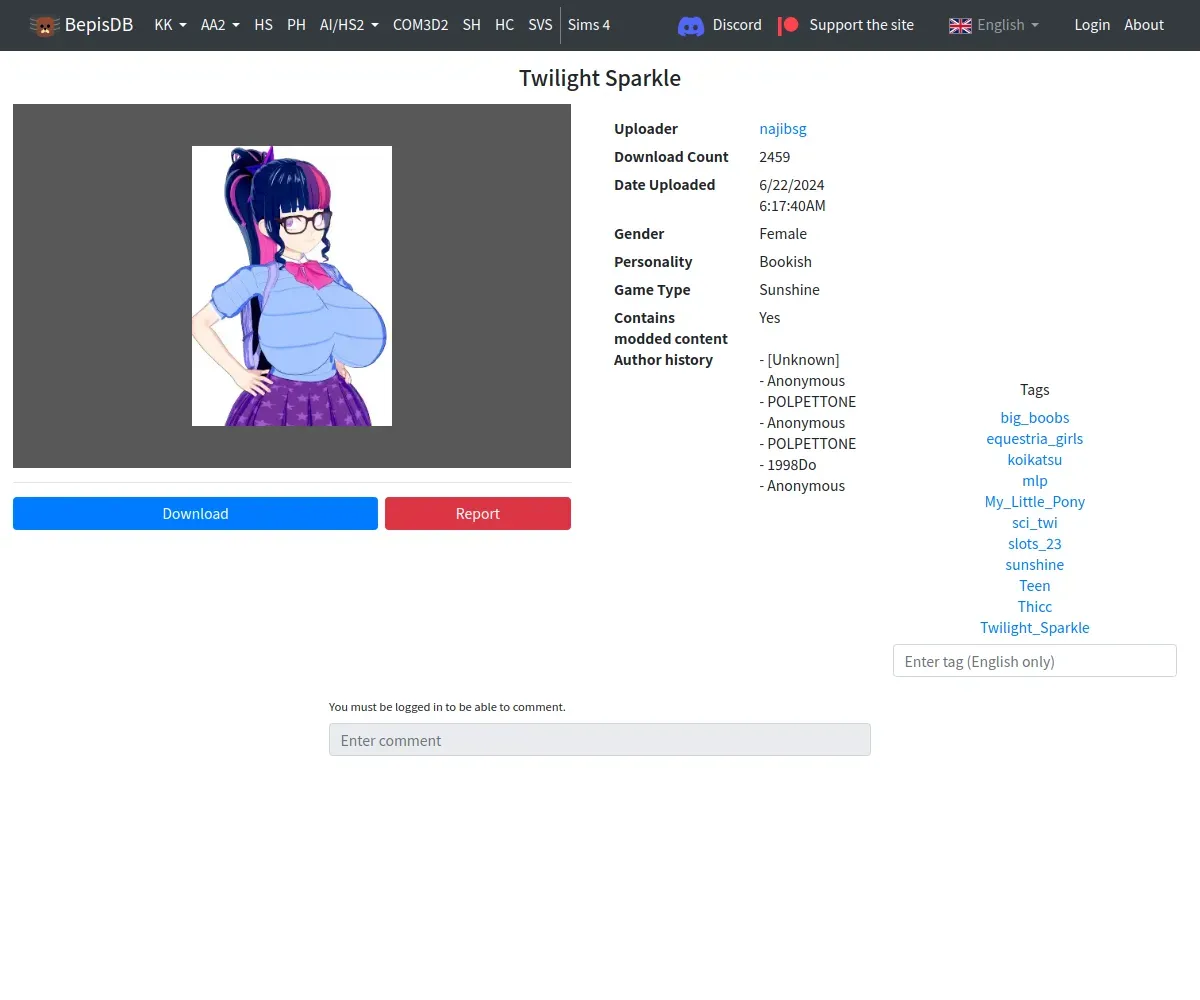
Task: Select the sunshine tag
Action: coord(1035,565)
